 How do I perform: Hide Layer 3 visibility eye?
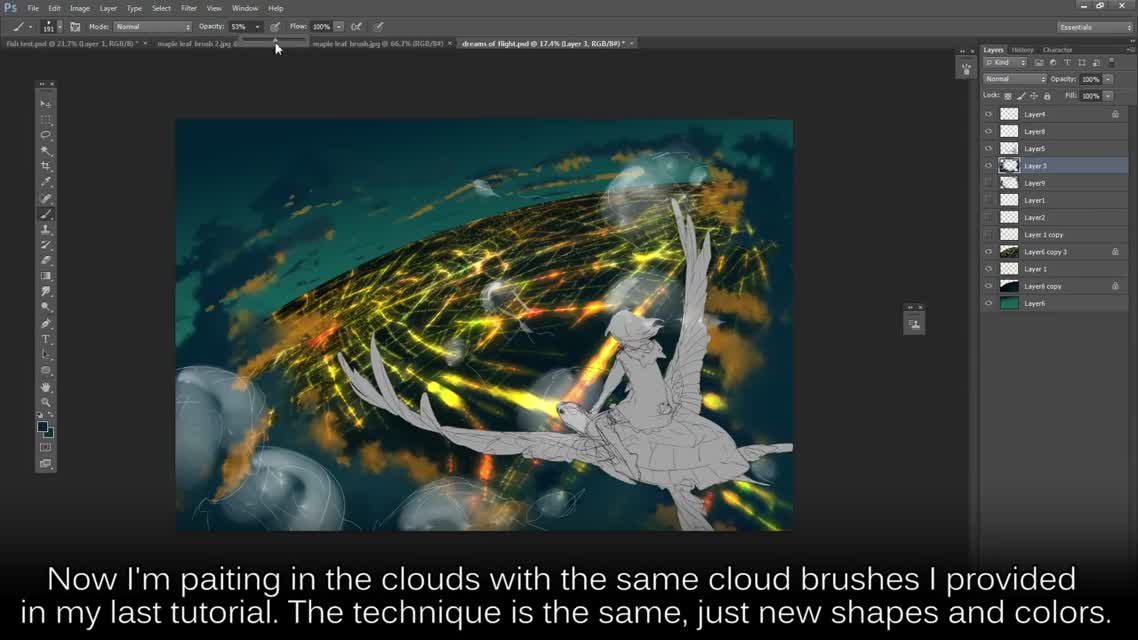(988, 166)
